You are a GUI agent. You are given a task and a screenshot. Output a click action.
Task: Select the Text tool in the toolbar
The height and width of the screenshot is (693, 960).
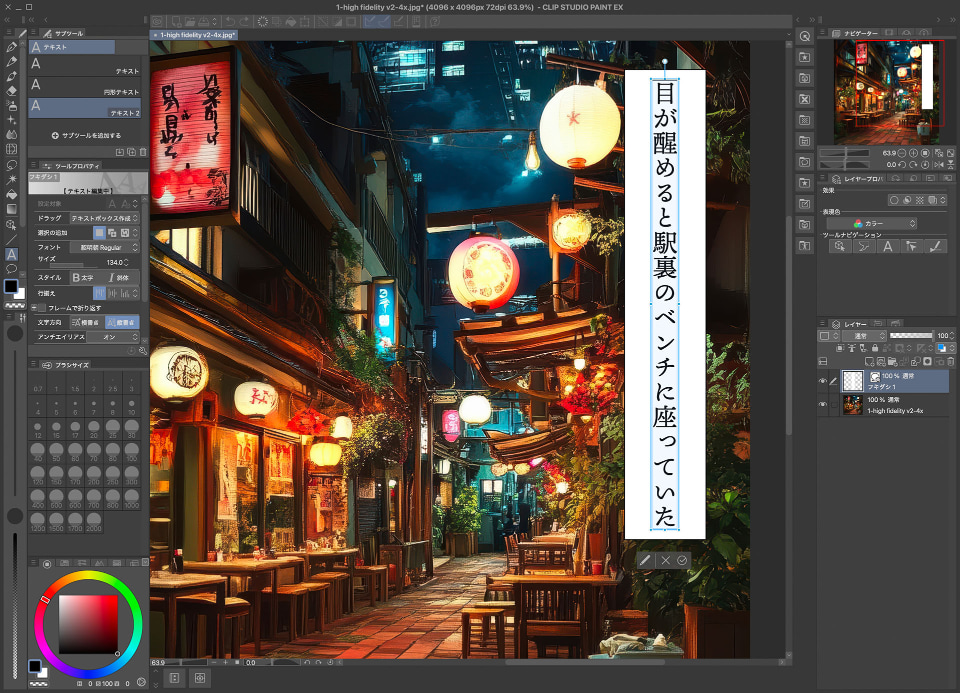coord(11,254)
